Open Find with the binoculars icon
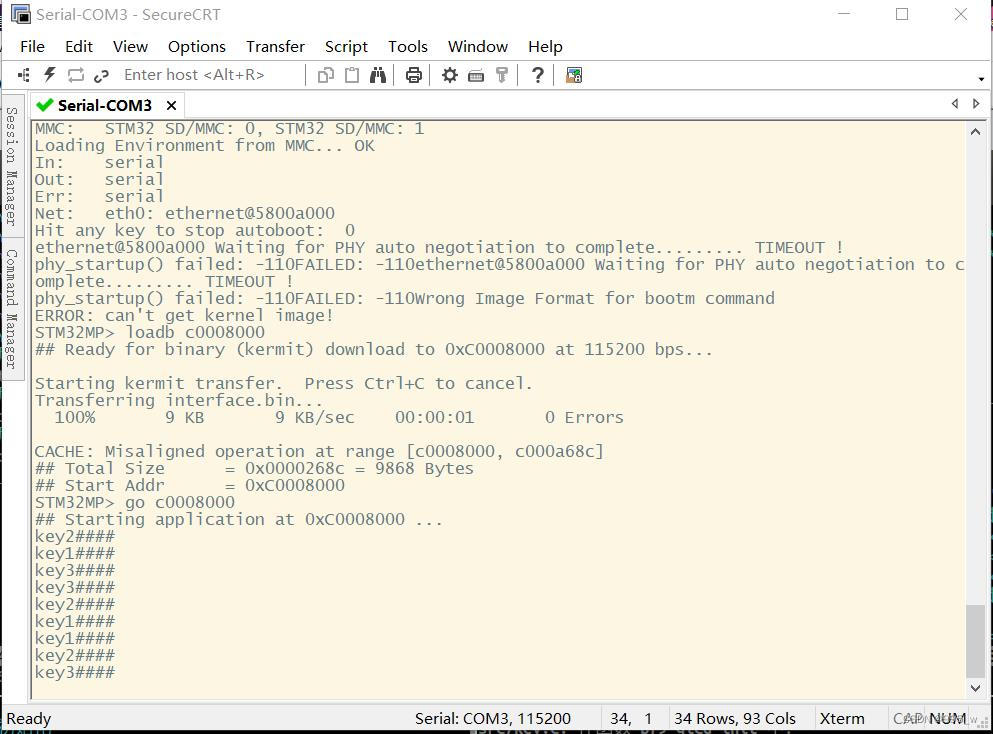993x734 pixels. (x=378, y=74)
